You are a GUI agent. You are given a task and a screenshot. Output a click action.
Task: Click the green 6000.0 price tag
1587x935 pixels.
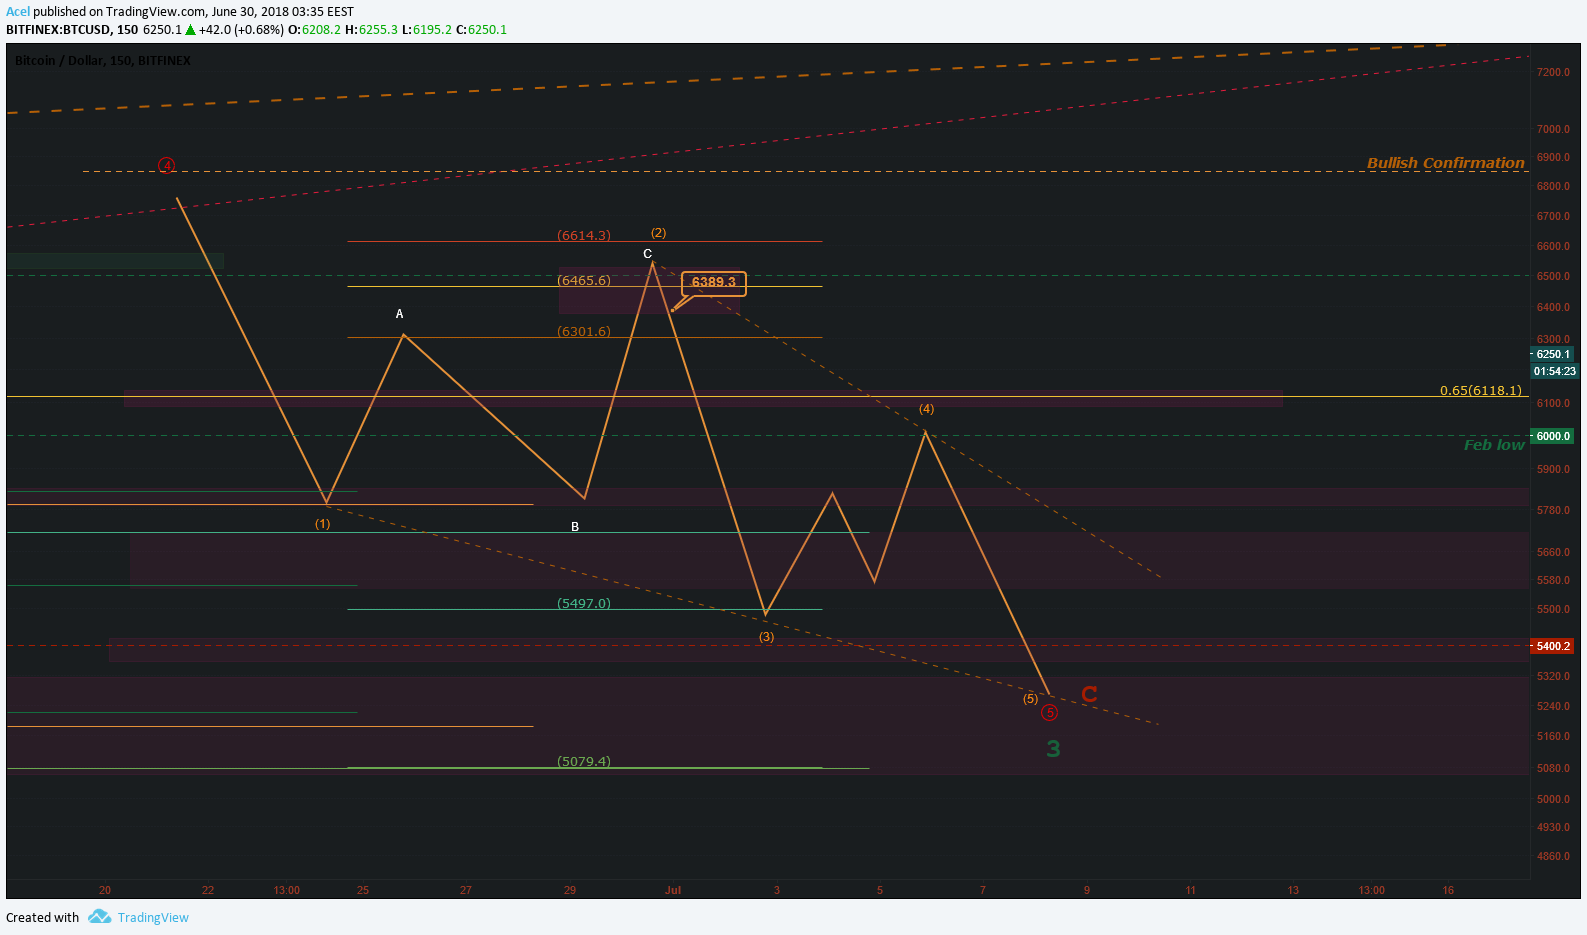tap(1553, 436)
